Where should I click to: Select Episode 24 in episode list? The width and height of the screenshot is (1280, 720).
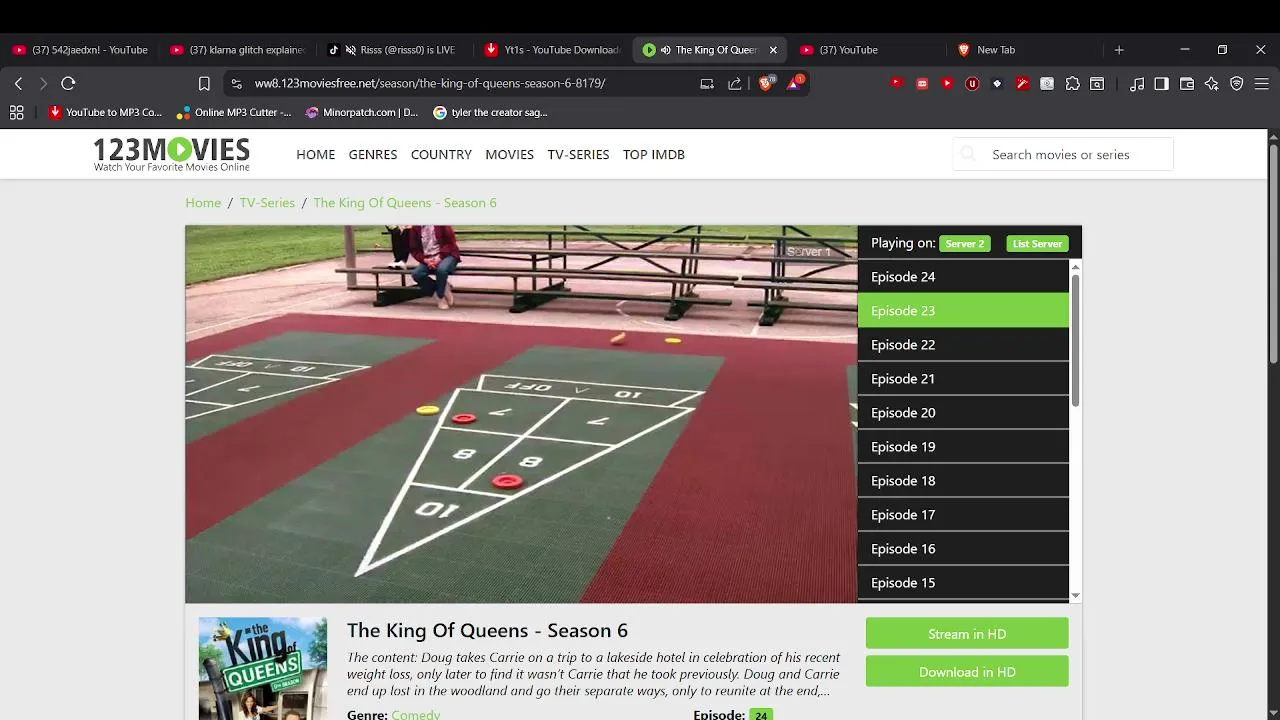(963, 277)
